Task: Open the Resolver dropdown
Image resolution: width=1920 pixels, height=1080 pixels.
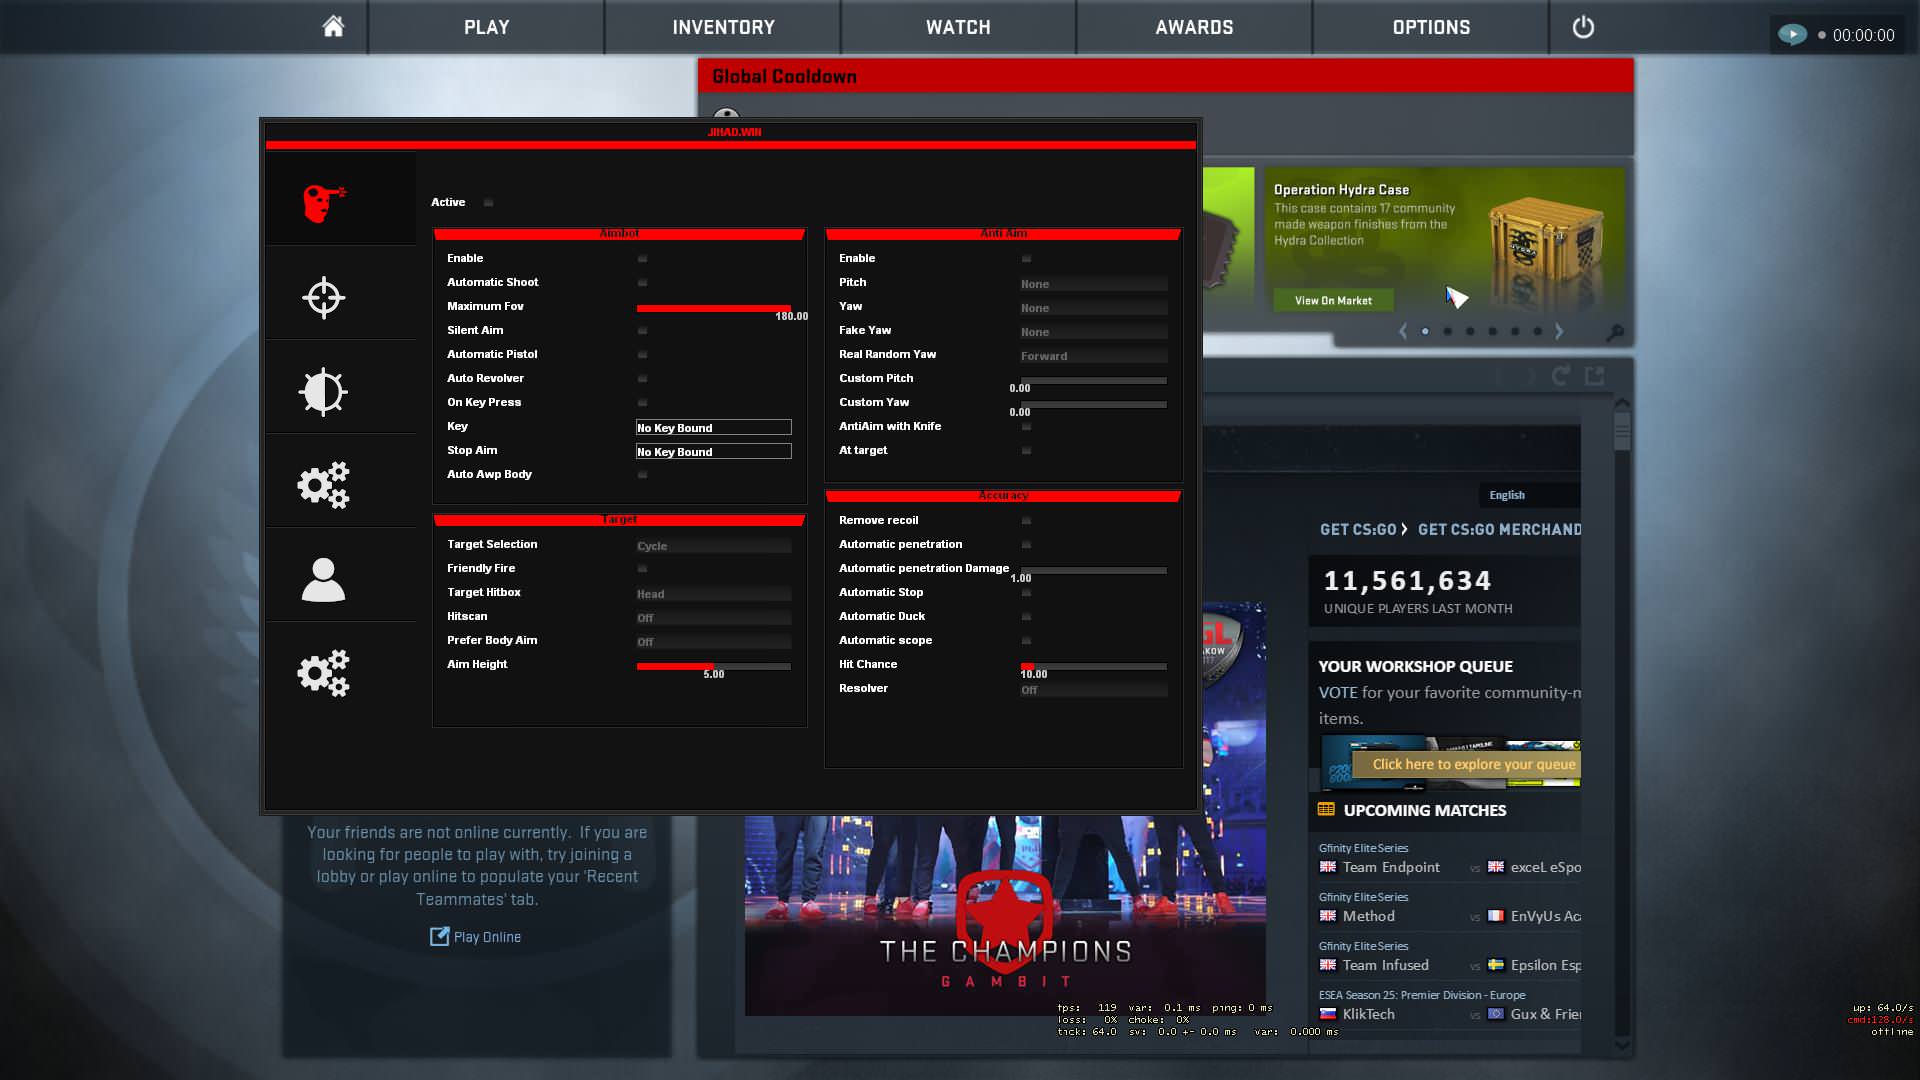Action: [1093, 690]
